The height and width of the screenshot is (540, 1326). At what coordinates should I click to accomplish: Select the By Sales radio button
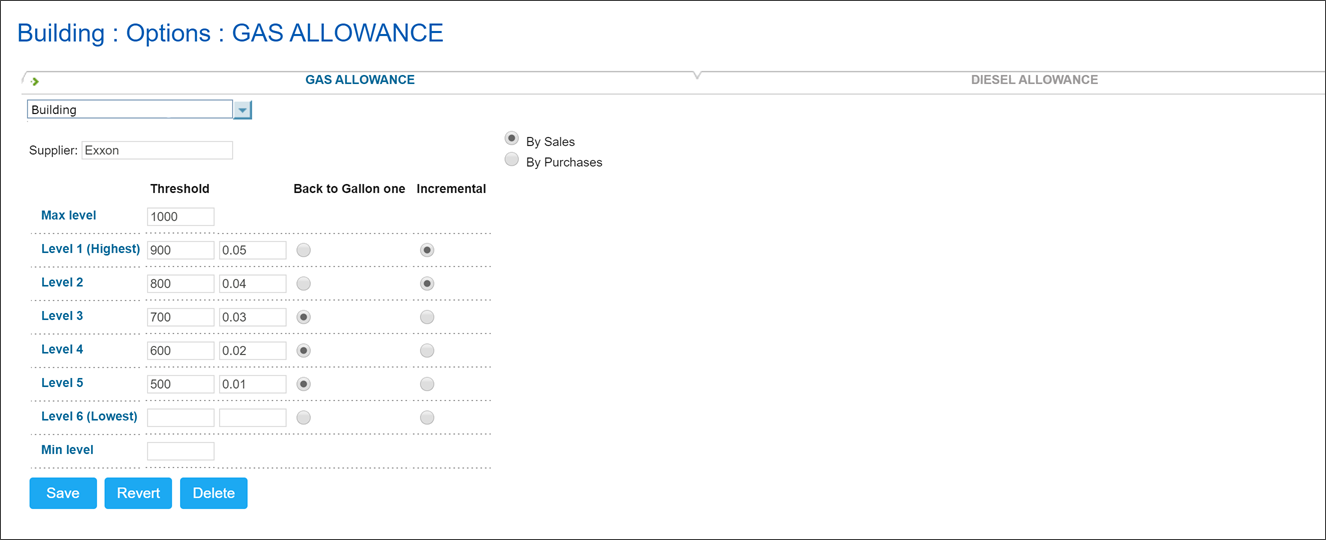click(x=512, y=139)
